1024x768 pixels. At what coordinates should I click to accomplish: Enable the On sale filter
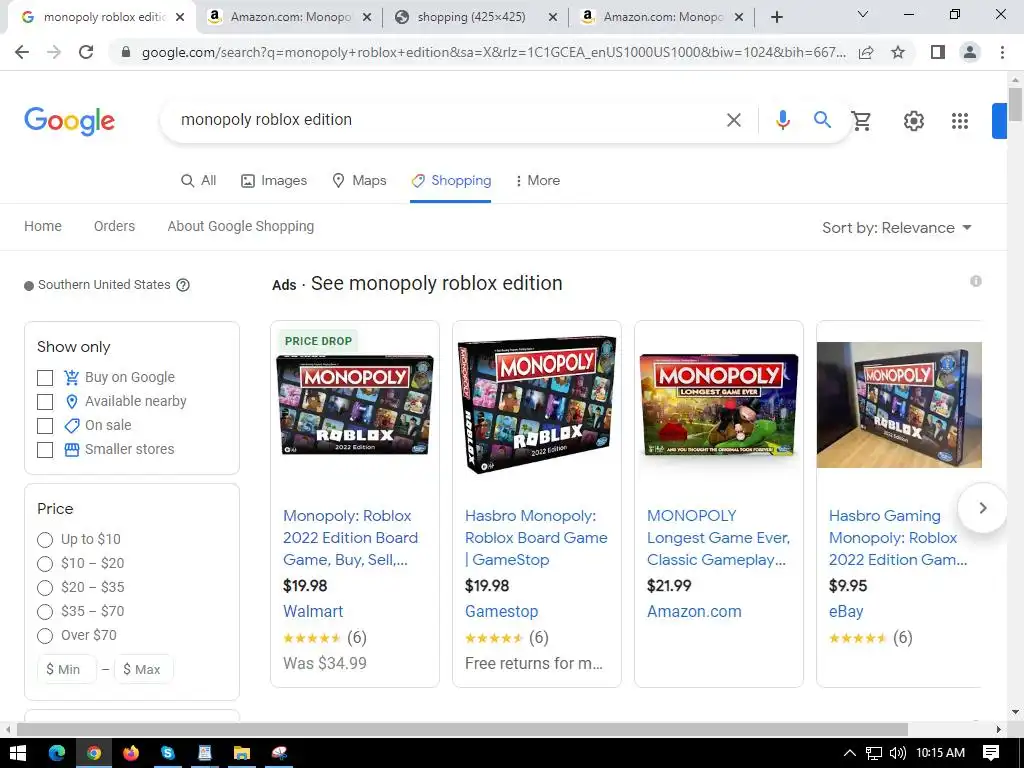(x=45, y=426)
